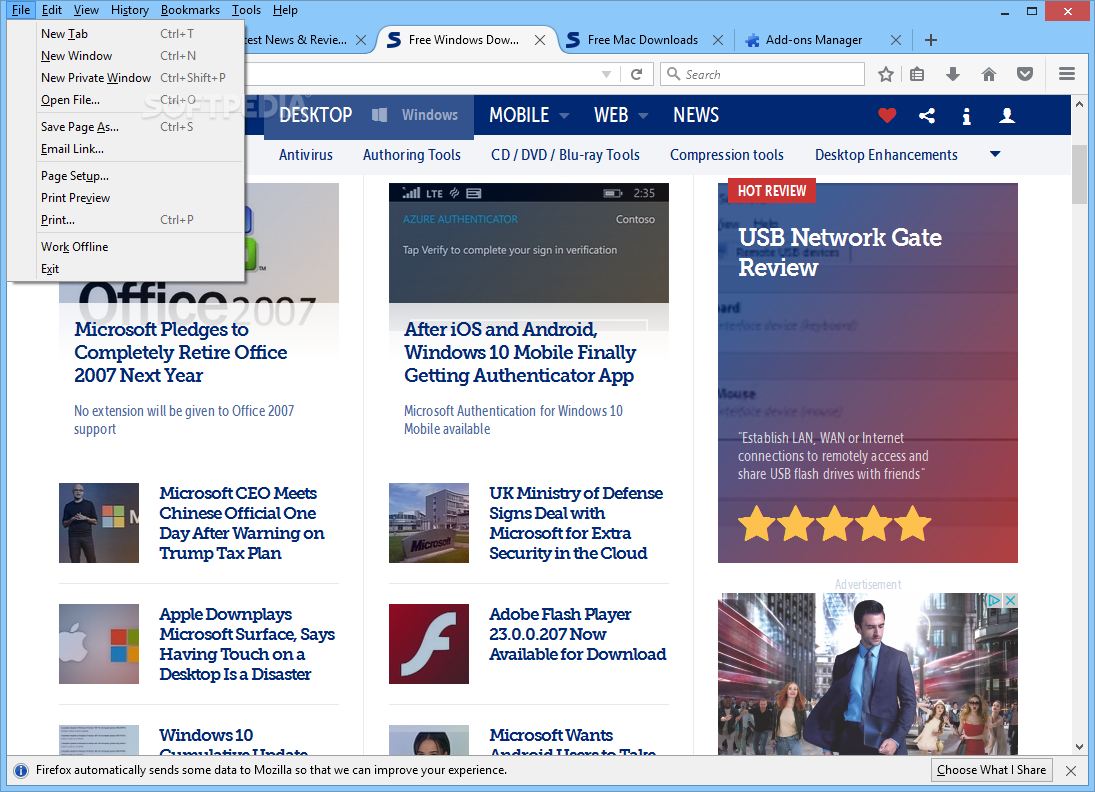Choose Print Preview
This screenshot has width=1095, height=792.
click(x=126, y=198)
